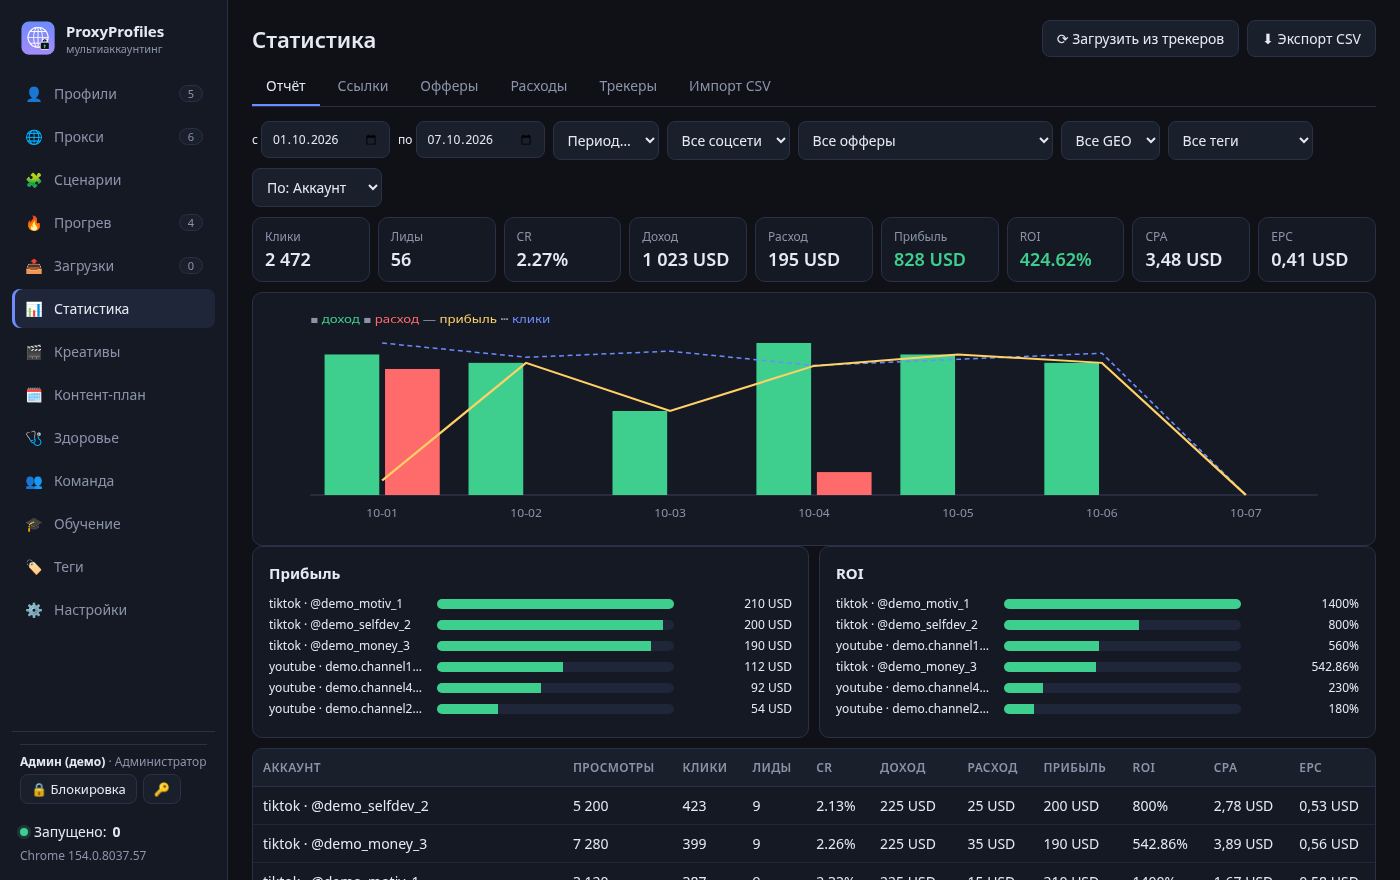1400x880 pixels.
Task: Click the Теги label icon
Action: coord(34,567)
